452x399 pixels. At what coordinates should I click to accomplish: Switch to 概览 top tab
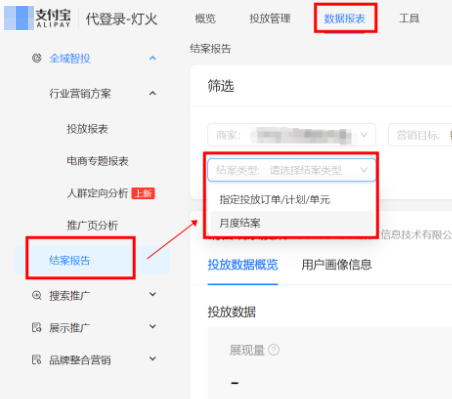click(205, 18)
